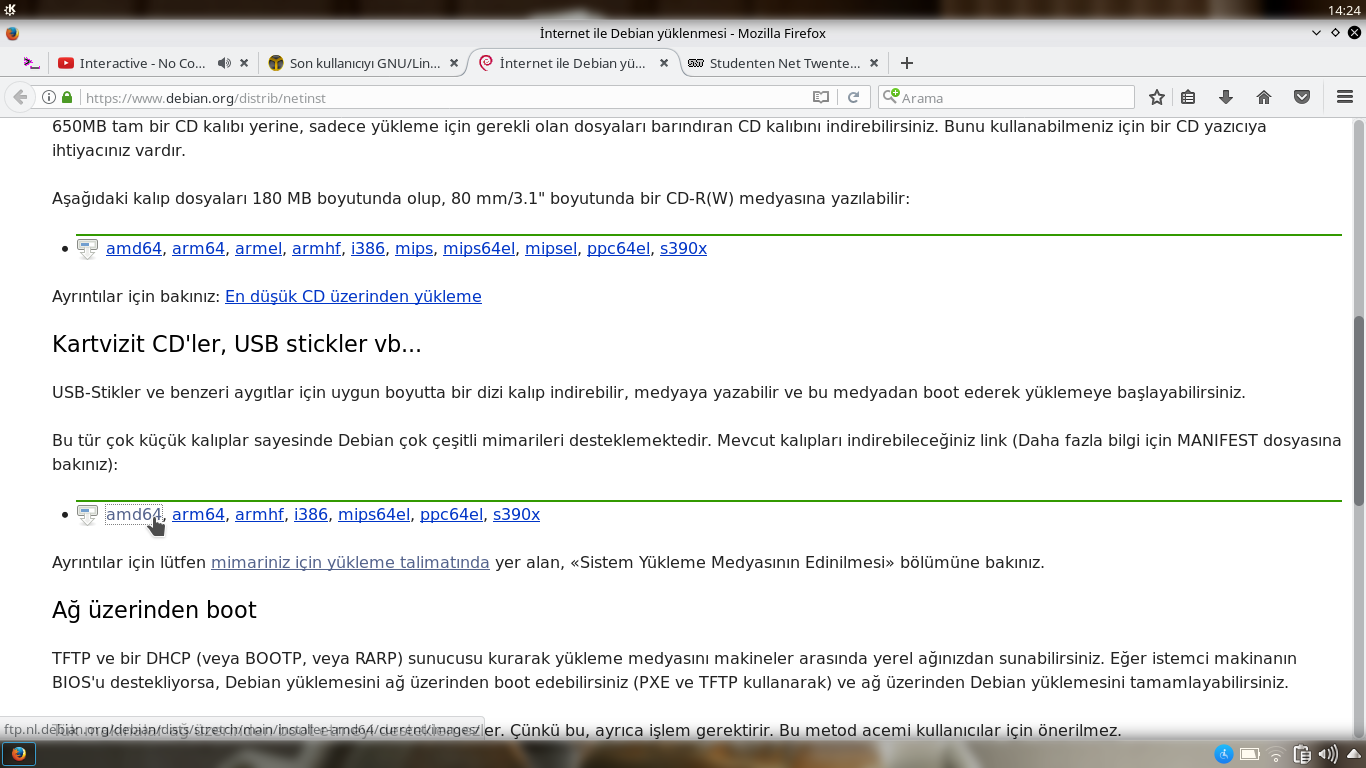Reload the page with refresh icon
This screenshot has width=1366, height=768.
click(853, 97)
